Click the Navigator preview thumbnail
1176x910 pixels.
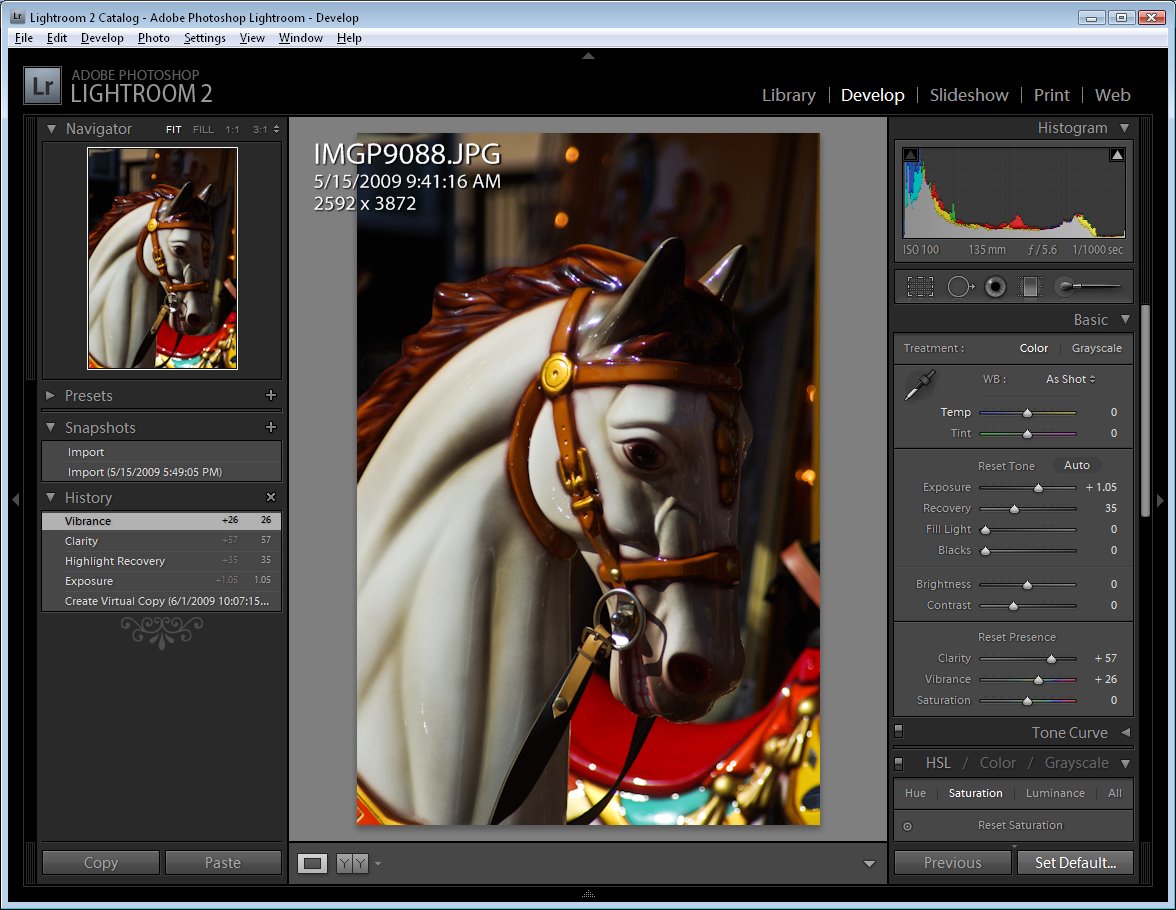163,258
